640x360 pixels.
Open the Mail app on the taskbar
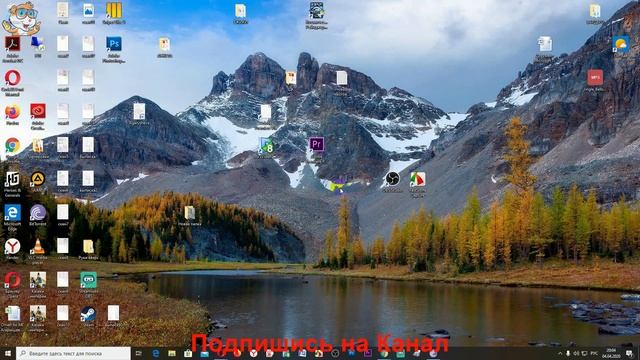204,353
